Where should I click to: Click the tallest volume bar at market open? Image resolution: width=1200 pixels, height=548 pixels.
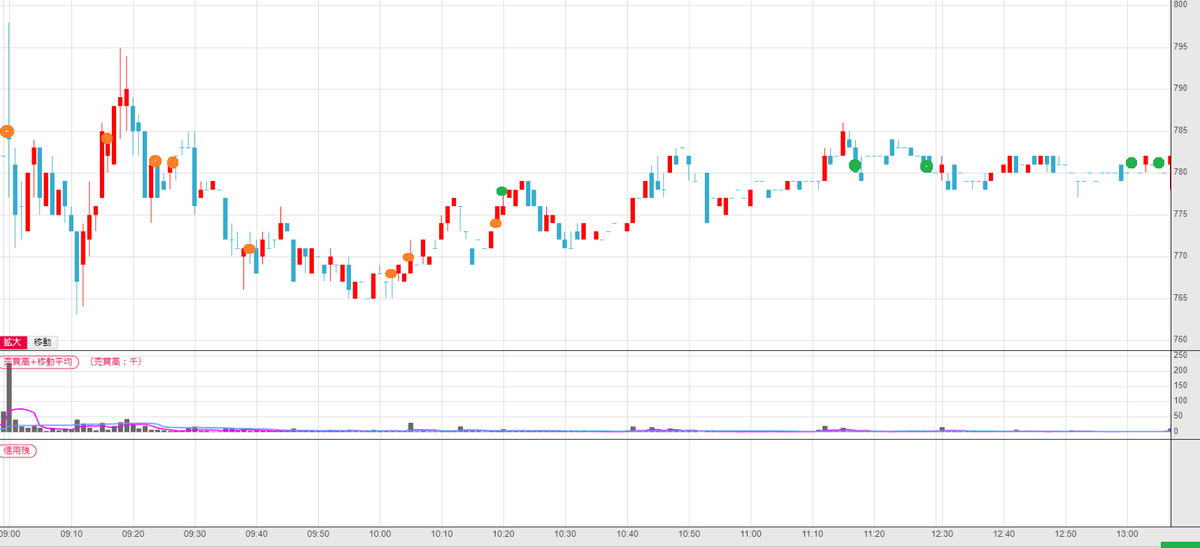(x=9, y=397)
